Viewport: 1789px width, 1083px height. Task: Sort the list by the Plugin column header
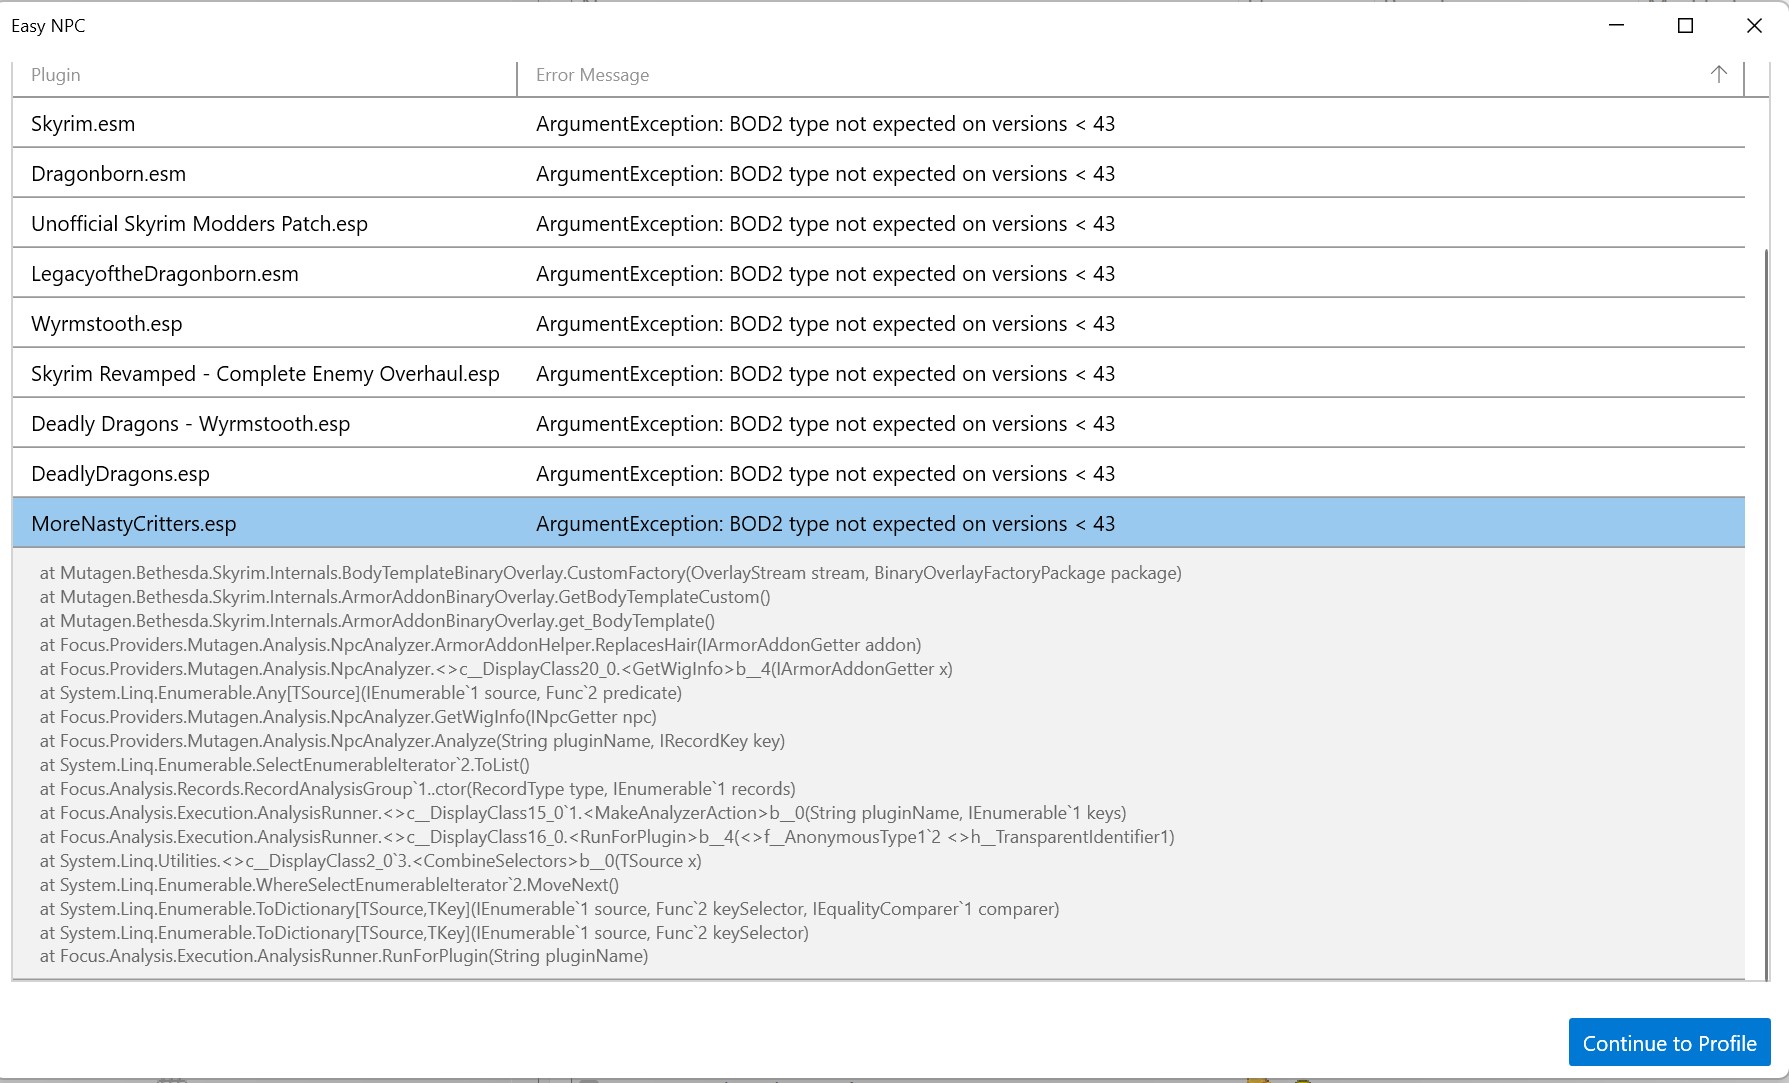pyautogui.click(x=55, y=74)
